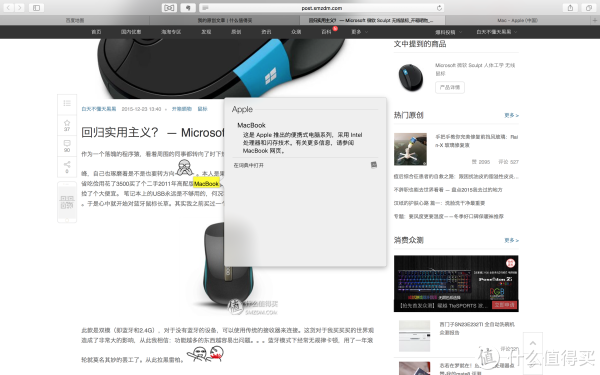Open the 西门子 全自动洗碗机 report link

click(477, 328)
